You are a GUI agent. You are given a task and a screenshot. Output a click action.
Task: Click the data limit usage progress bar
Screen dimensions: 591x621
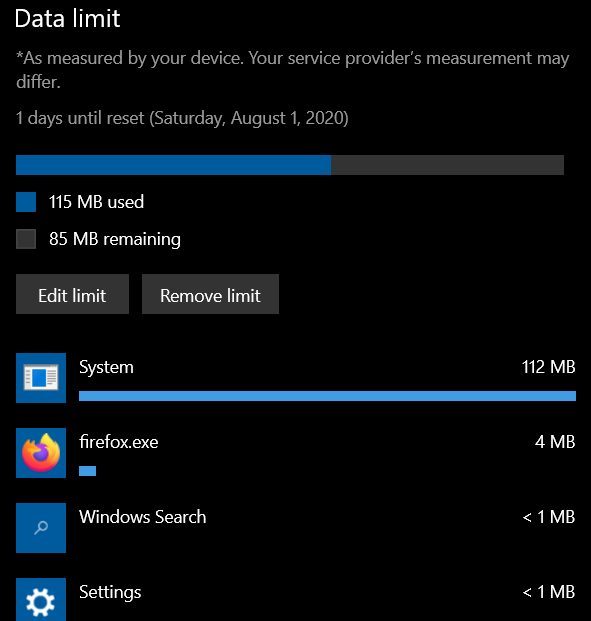click(290, 165)
